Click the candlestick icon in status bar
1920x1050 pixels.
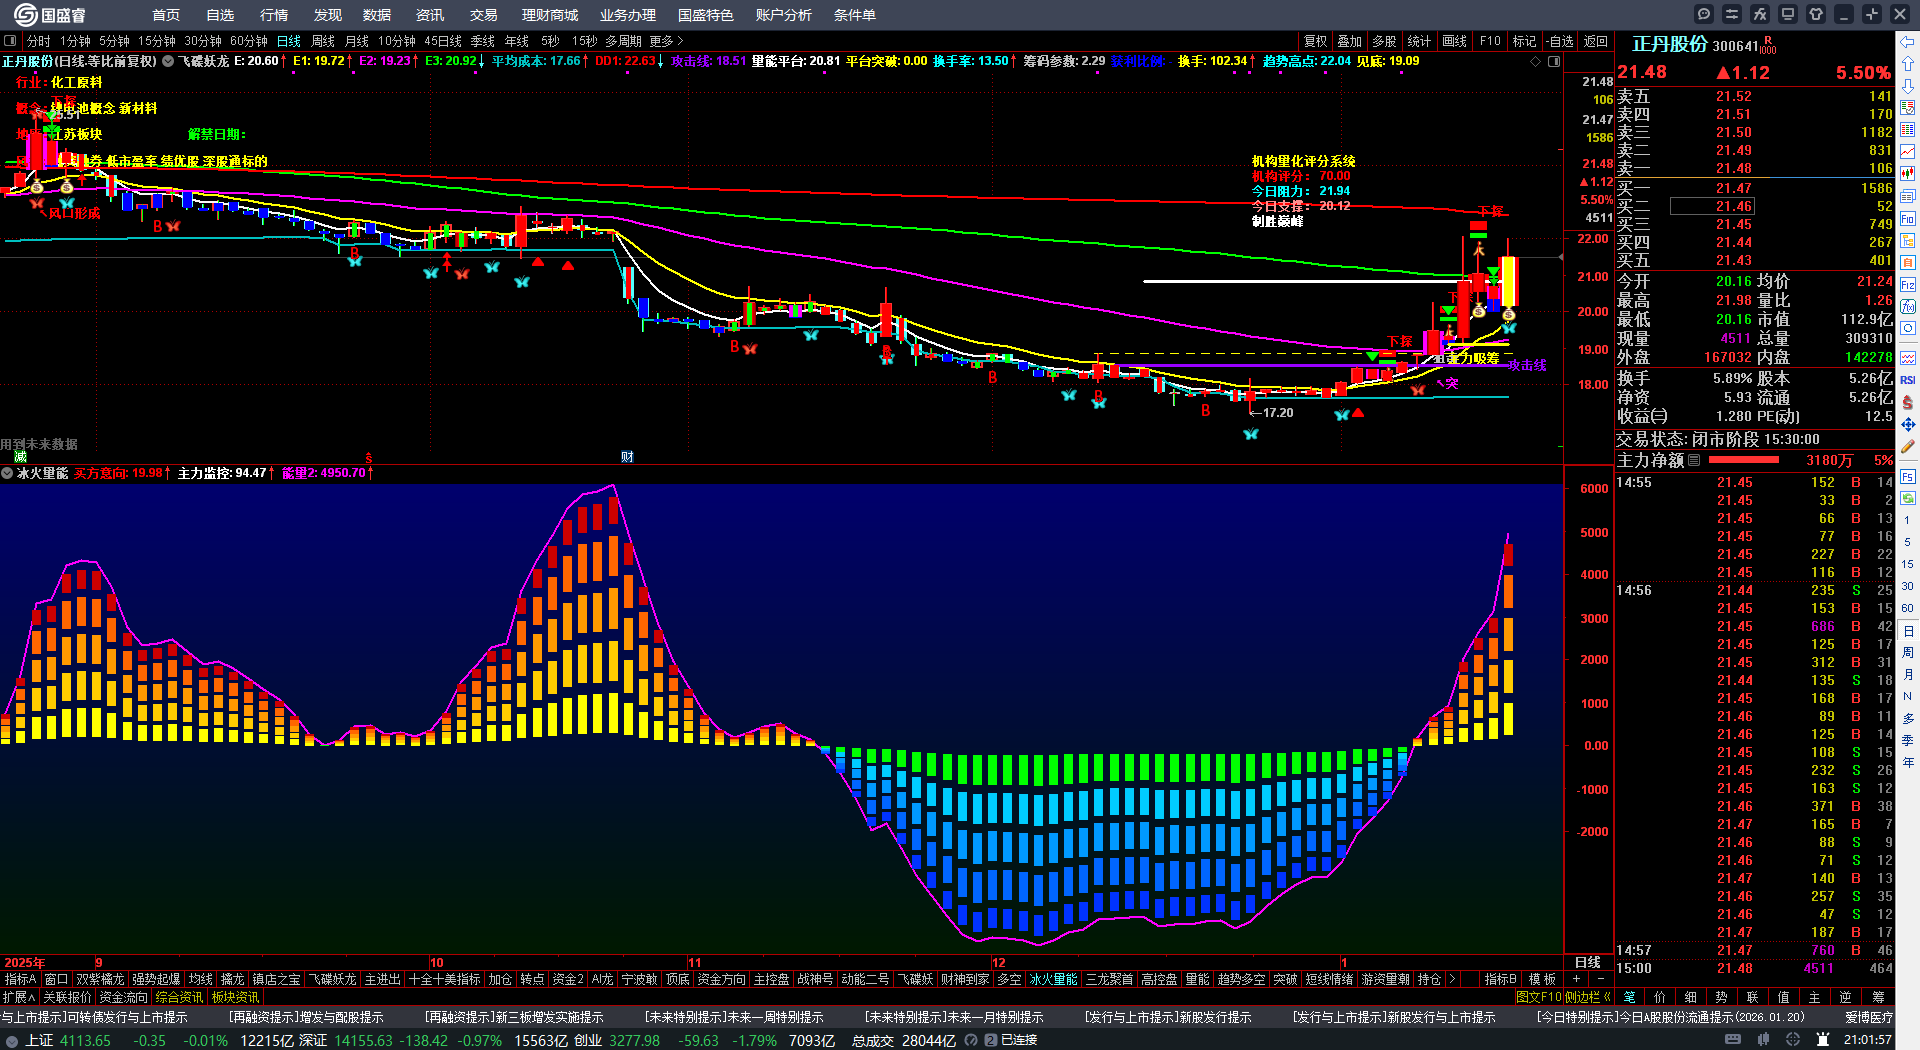pyautogui.click(x=1764, y=1040)
